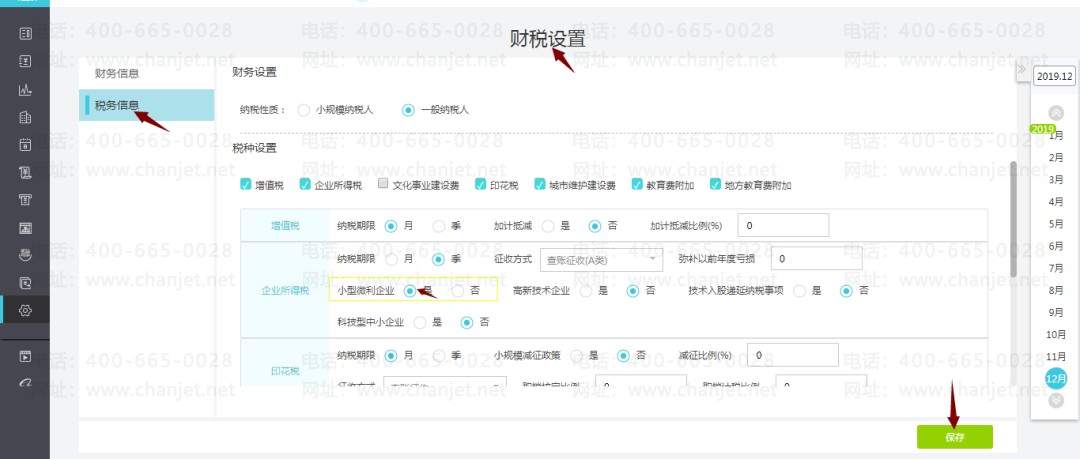Set 印花税 小规模减征政策 to 是

point(576,356)
